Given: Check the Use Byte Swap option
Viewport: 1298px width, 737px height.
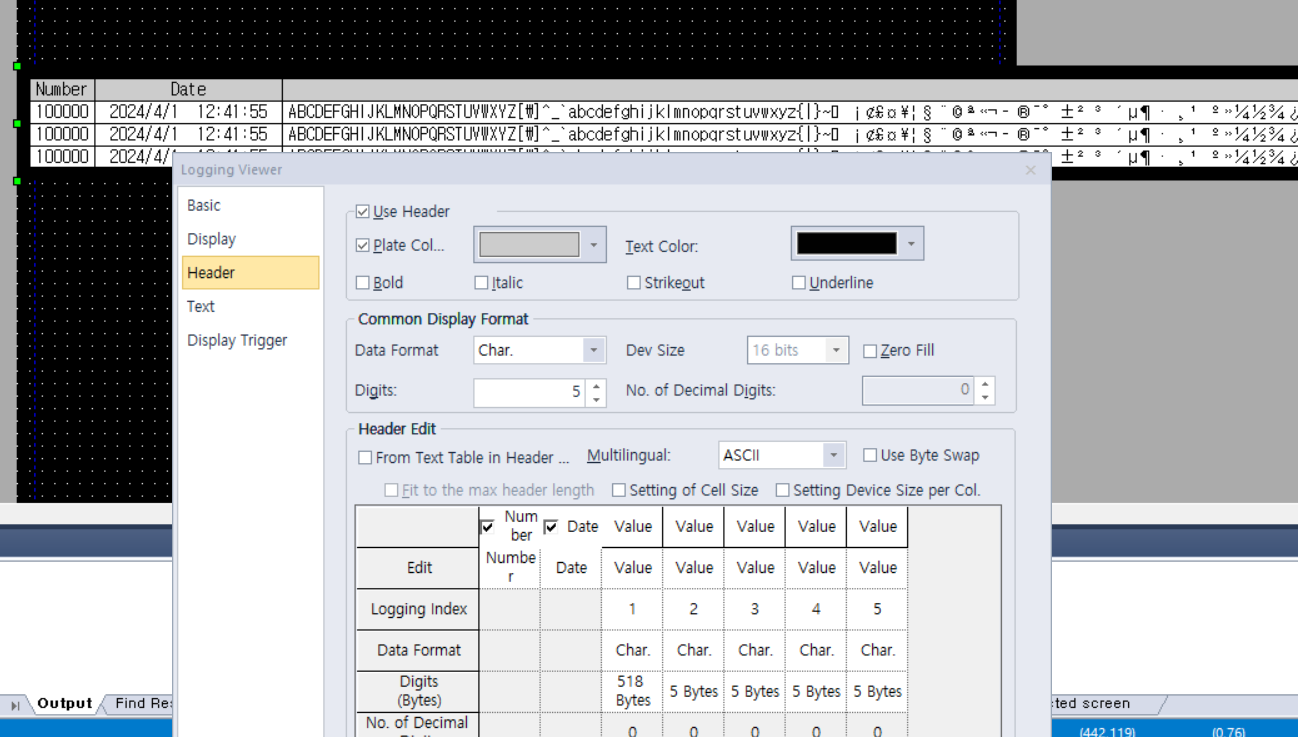Looking at the screenshot, I should tap(869, 454).
